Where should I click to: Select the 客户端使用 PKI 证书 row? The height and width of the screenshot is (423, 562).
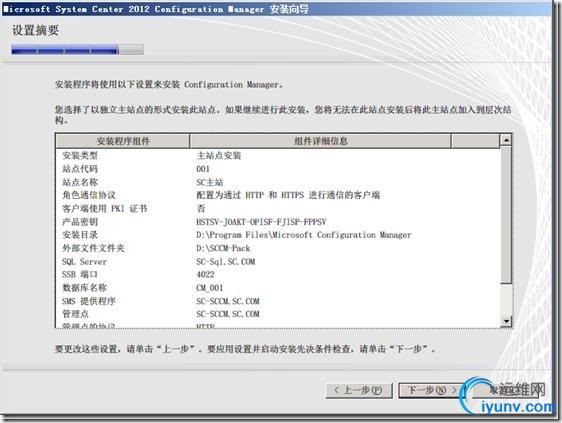coord(104,208)
